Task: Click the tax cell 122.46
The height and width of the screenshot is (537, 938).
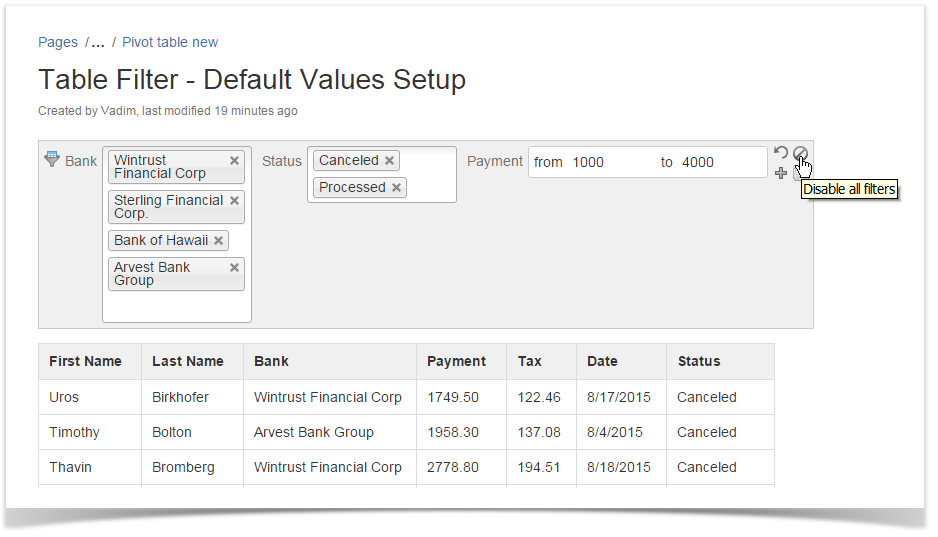Action: tap(539, 397)
